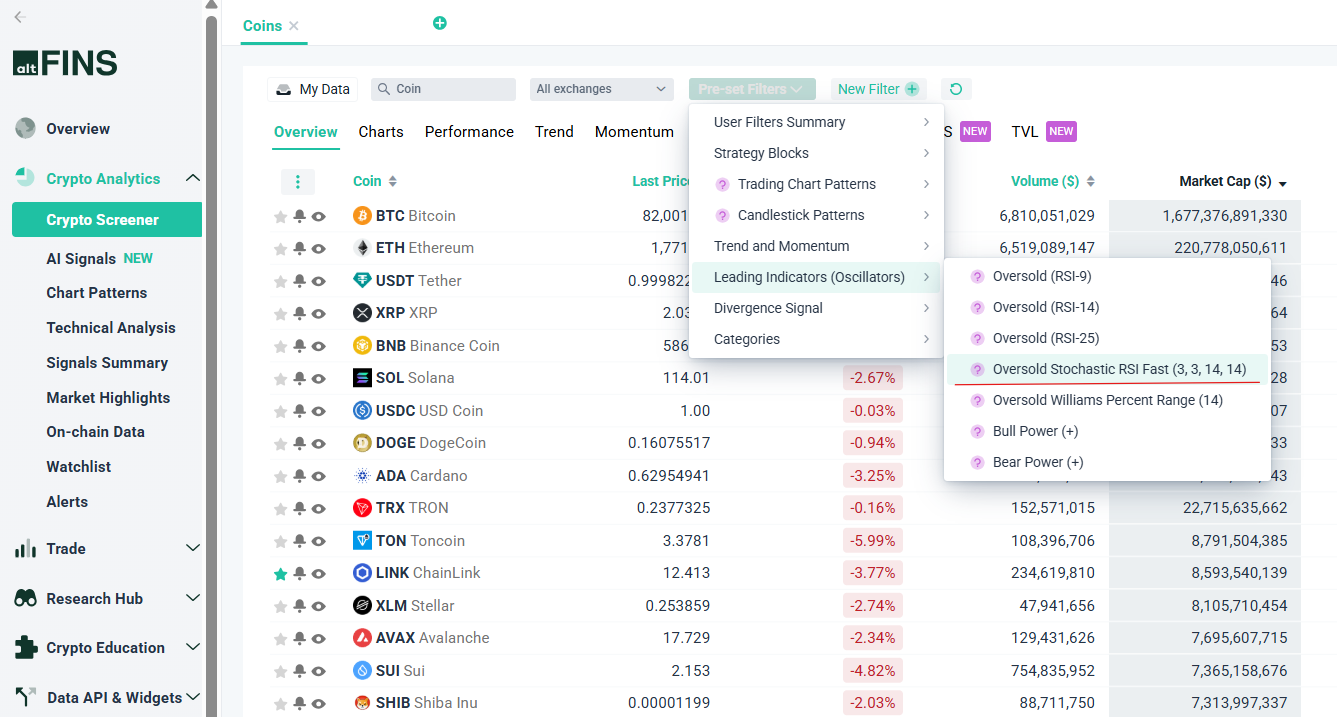1337x717 pixels.
Task: Click the help icon next to Oversold (RSI-9)
Action: point(977,276)
